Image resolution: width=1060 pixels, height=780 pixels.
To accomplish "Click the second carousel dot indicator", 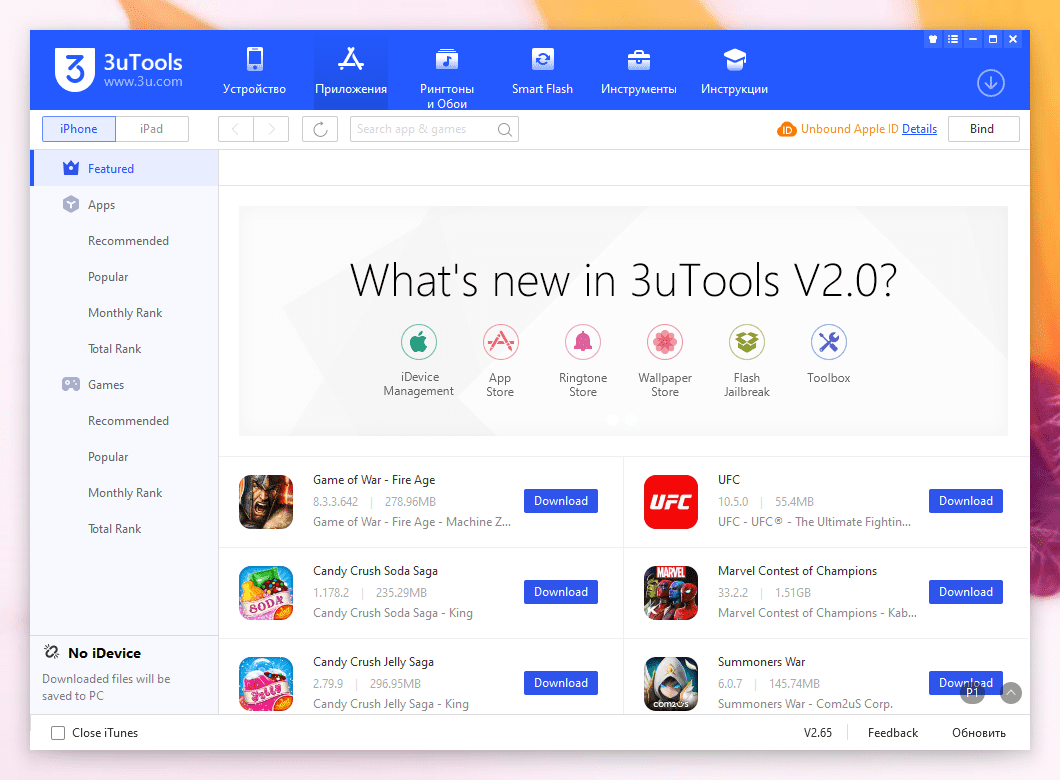I will coord(633,420).
